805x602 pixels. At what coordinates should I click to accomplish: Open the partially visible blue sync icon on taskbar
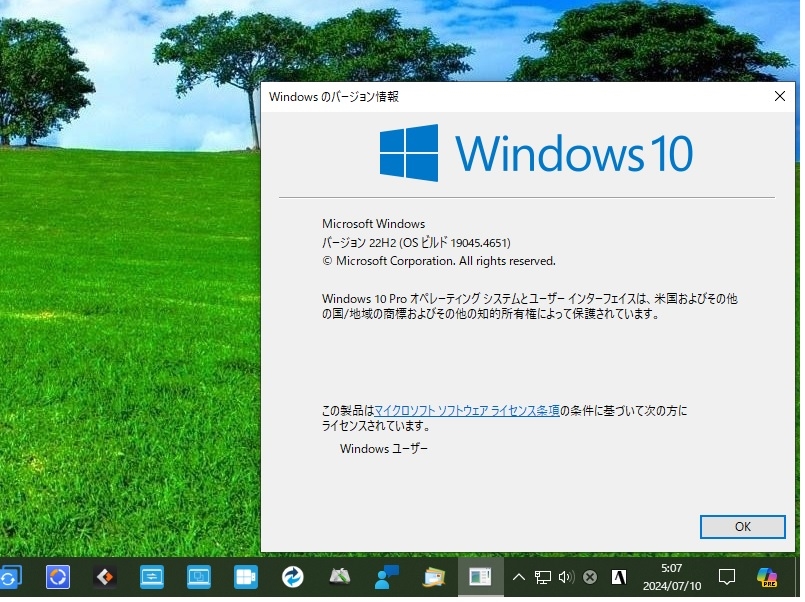coord(9,577)
